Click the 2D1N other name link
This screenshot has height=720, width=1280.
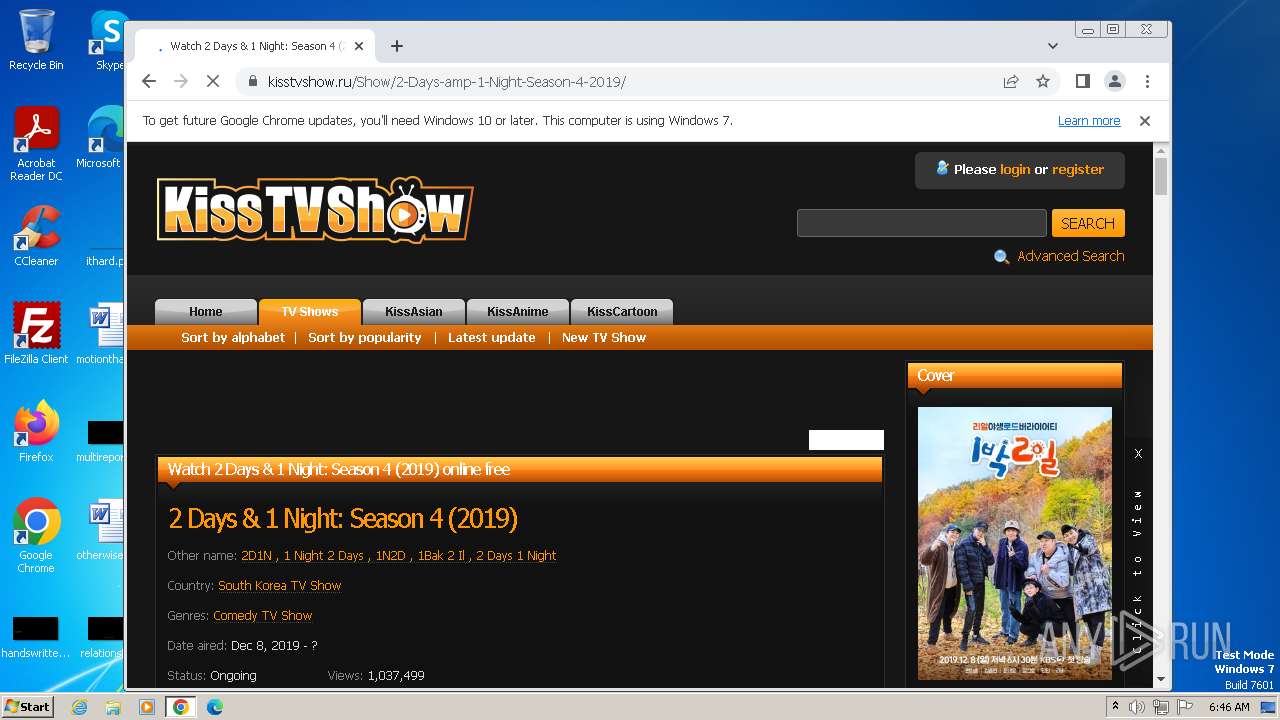[257, 555]
